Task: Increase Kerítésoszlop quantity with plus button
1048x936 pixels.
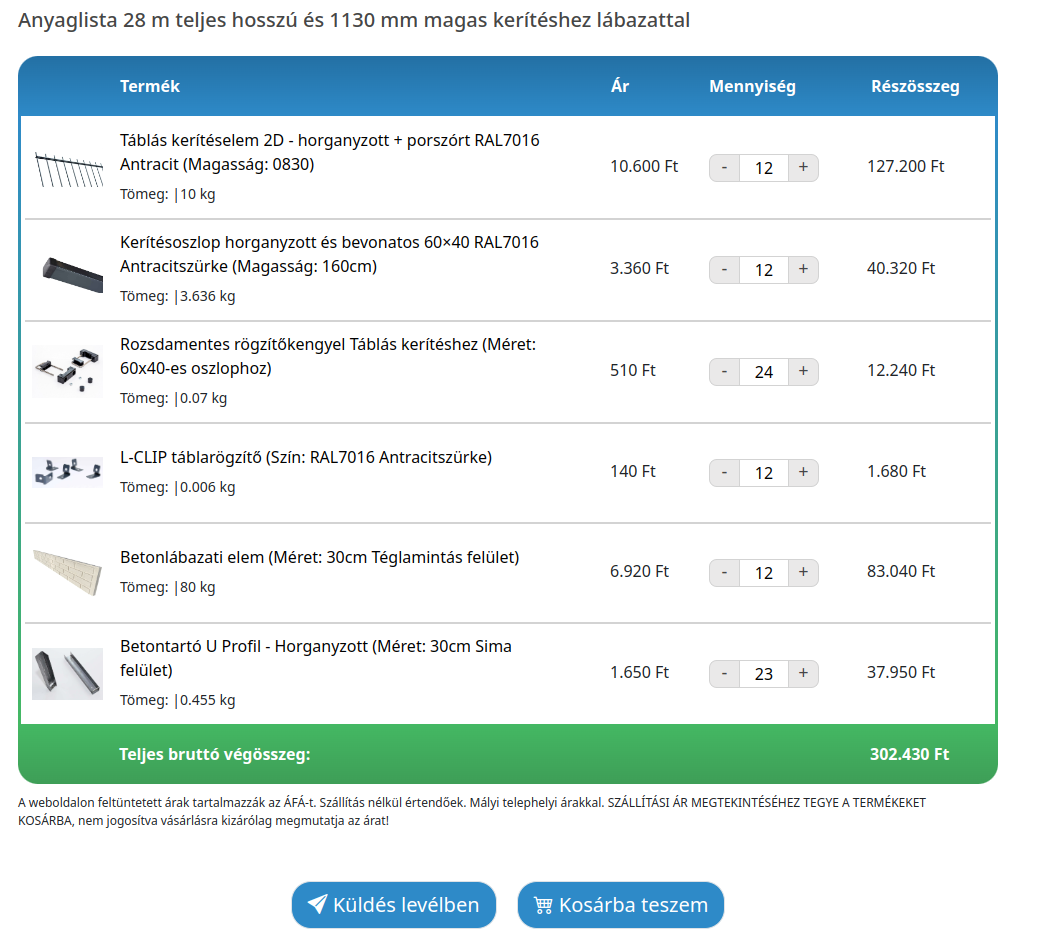Action: [803, 270]
